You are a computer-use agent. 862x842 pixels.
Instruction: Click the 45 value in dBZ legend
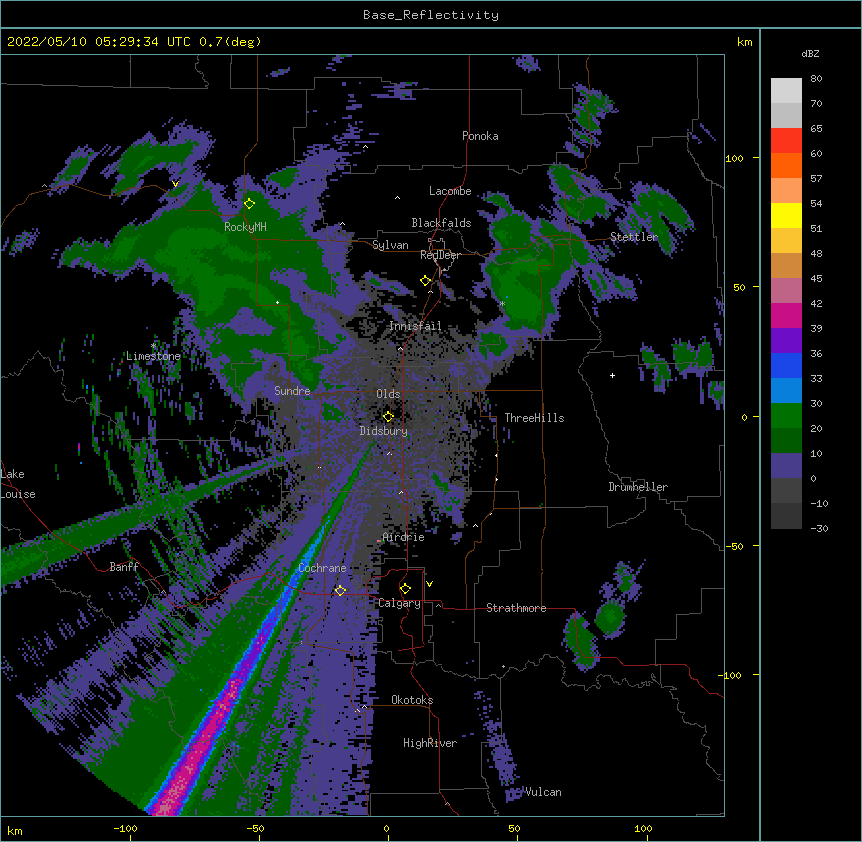816,278
